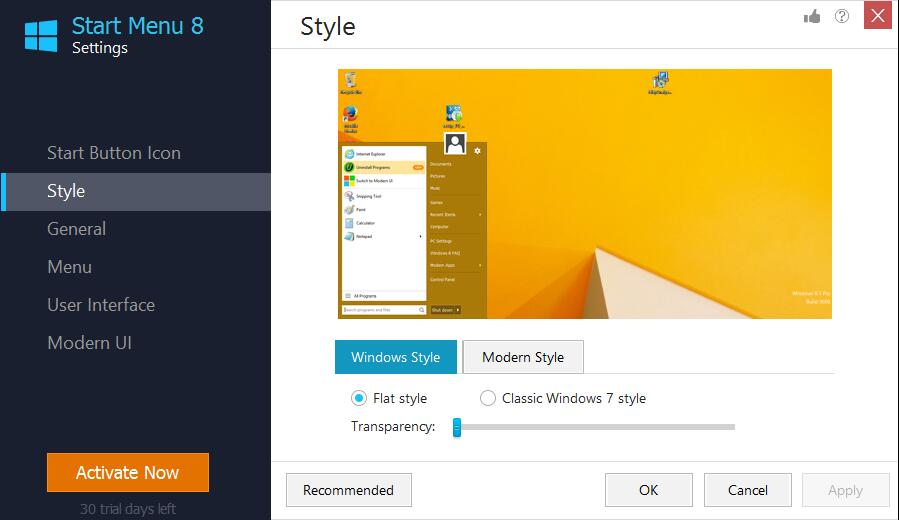This screenshot has height=520, width=899.
Task: Click the thumbs-up like icon
Action: click(x=812, y=17)
